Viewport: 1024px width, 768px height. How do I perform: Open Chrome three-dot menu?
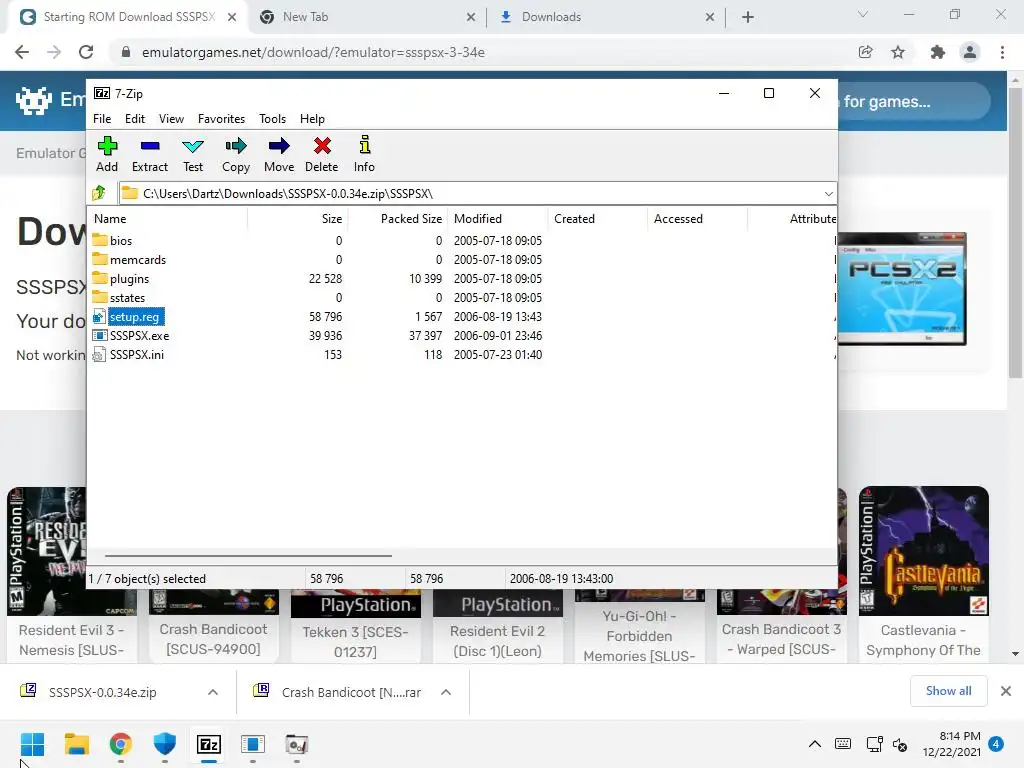(x=1002, y=52)
